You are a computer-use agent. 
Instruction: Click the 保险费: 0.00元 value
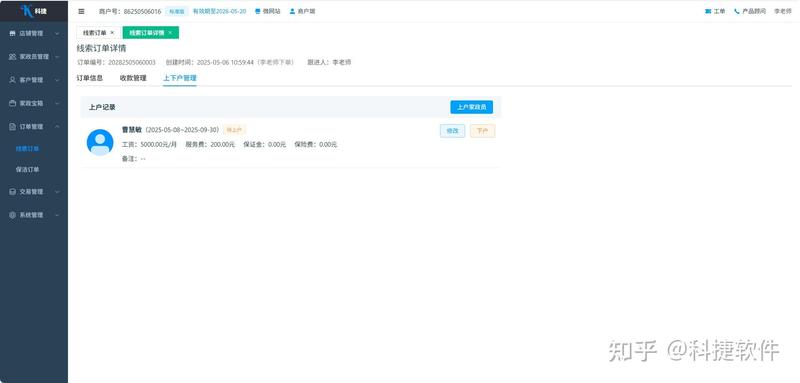pos(316,145)
